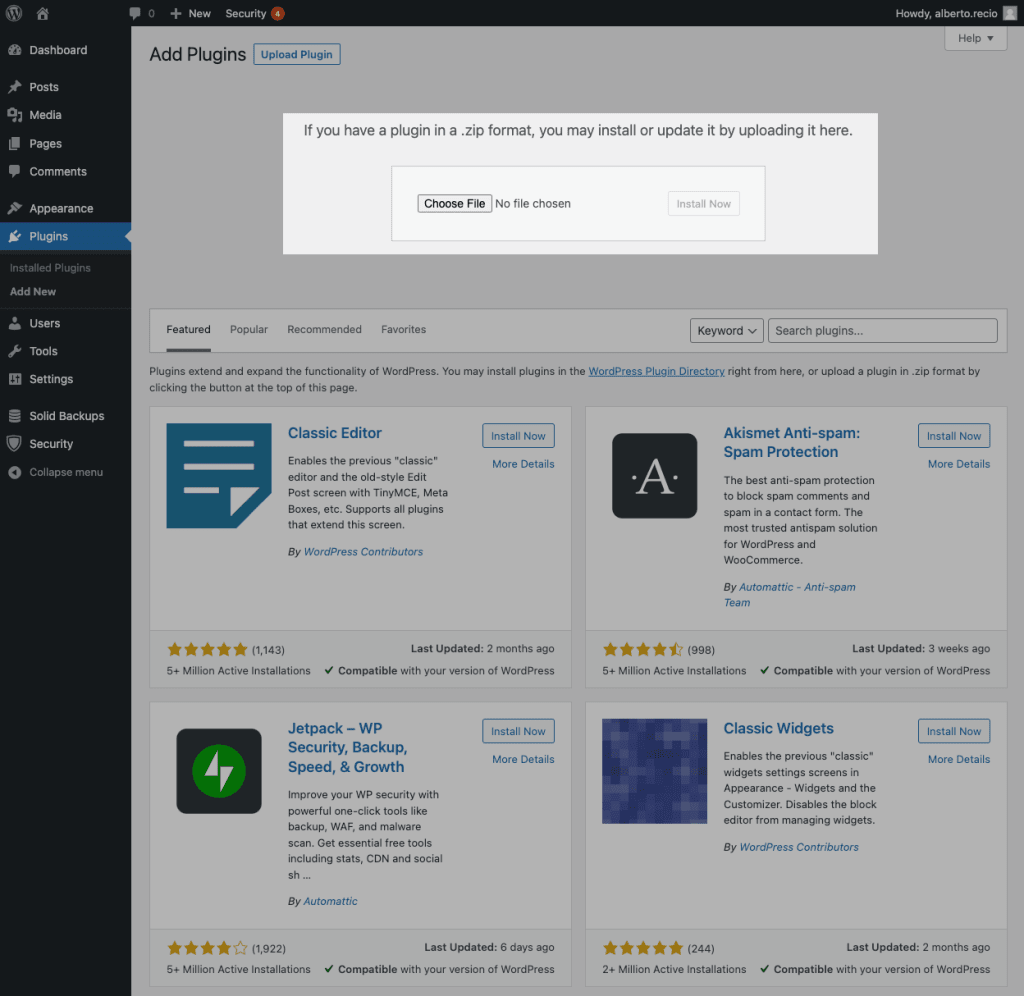Open More Details for Jetpack
This screenshot has height=996, width=1024.
[x=523, y=759]
